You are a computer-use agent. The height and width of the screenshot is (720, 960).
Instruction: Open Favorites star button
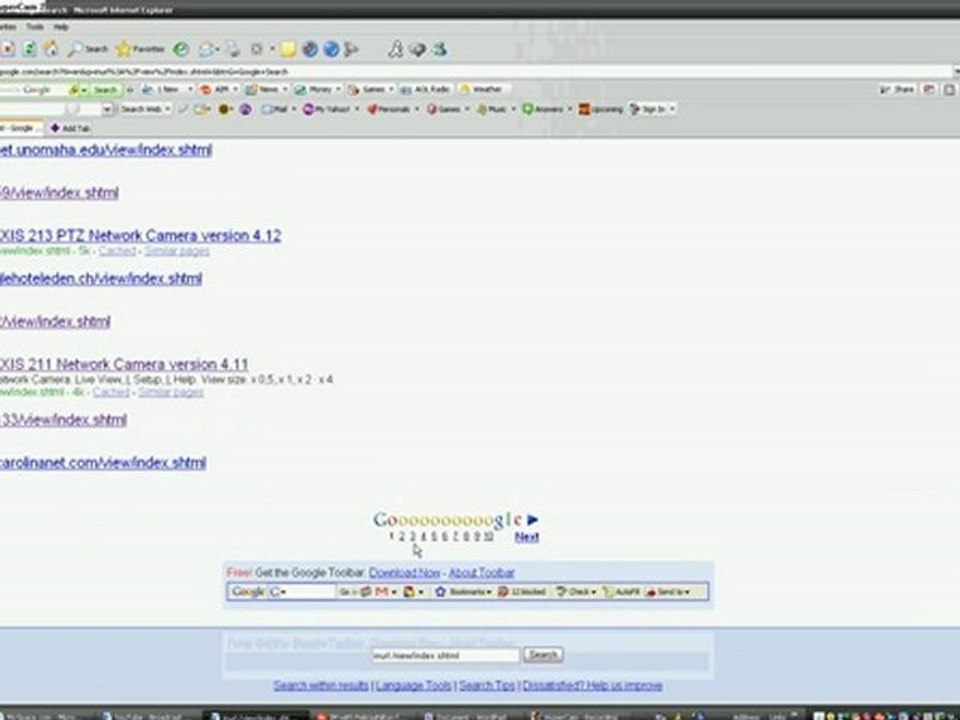(x=140, y=49)
